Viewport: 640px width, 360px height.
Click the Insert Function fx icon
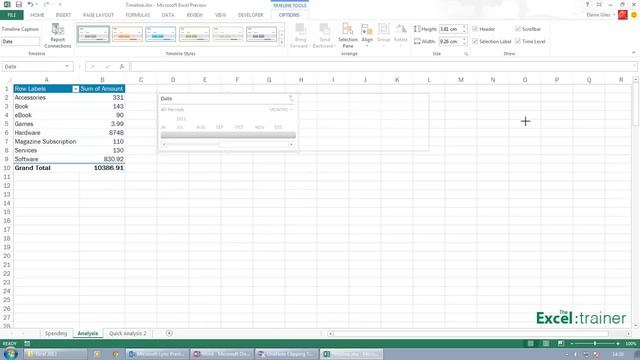click(122, 67)
